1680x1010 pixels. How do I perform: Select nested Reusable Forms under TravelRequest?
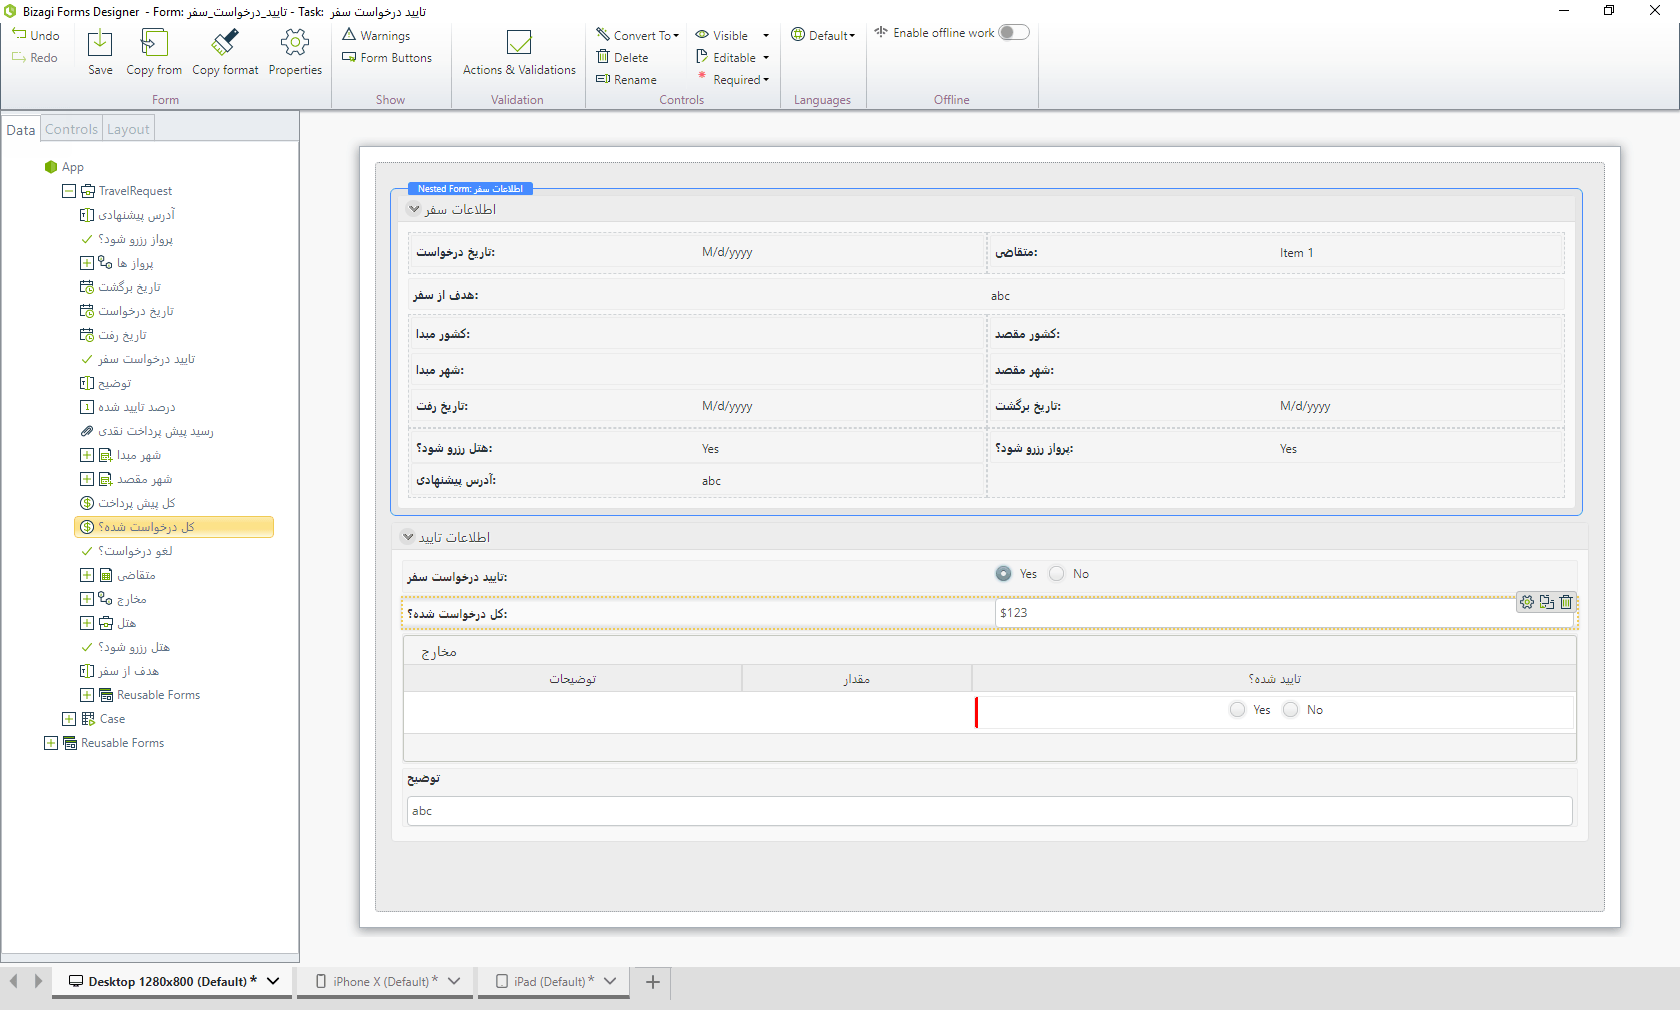[150, 695]
